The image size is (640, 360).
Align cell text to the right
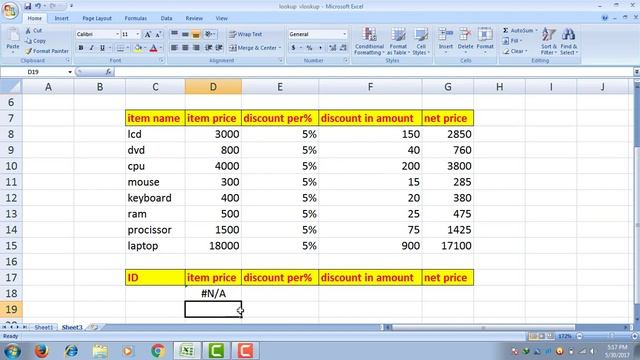196,48
